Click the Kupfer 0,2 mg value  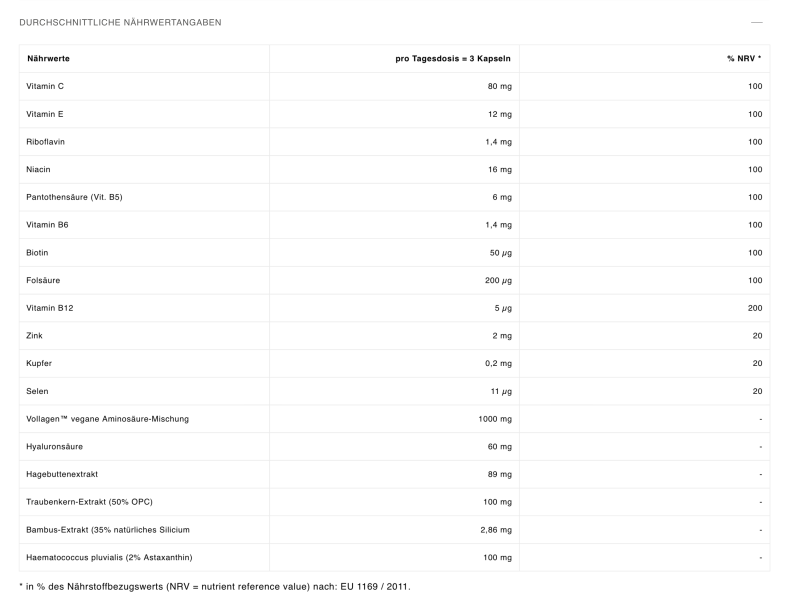[x=498, y=364]
